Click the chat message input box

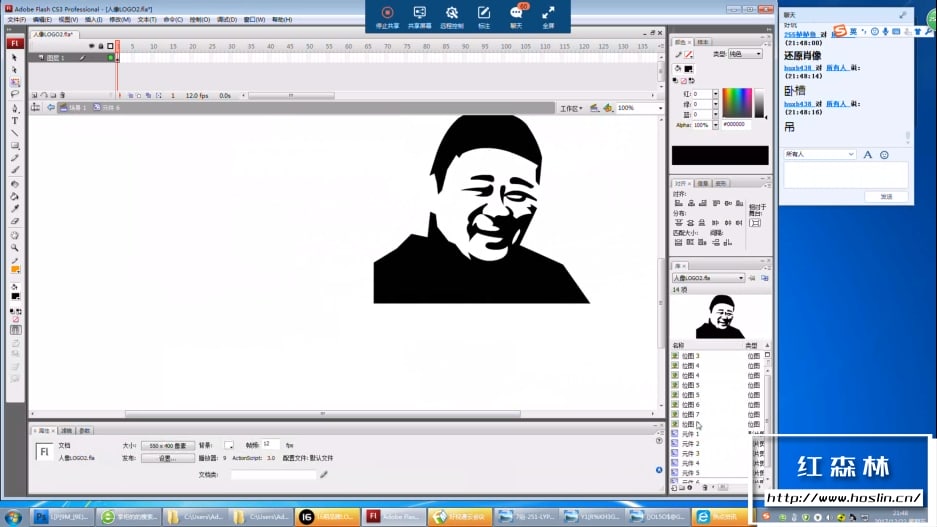846,176
